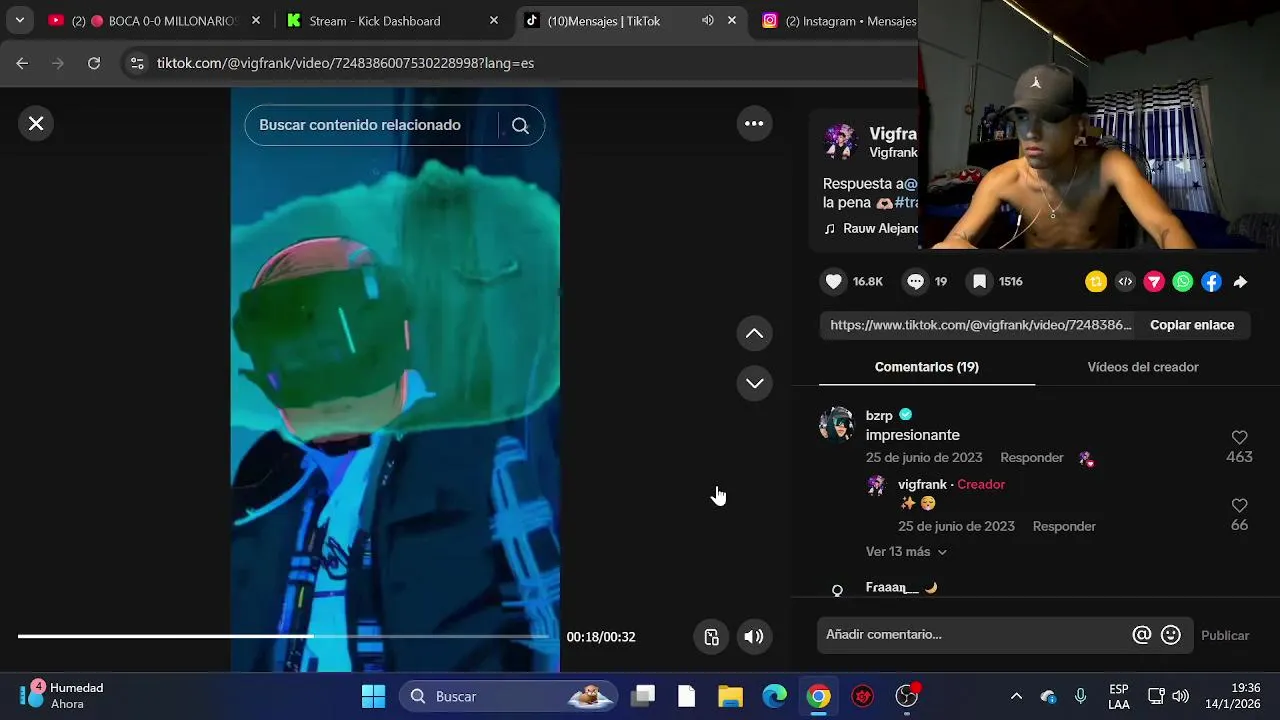
Task: Close the Kick Dashboard tab
Action: pos(493,20)
